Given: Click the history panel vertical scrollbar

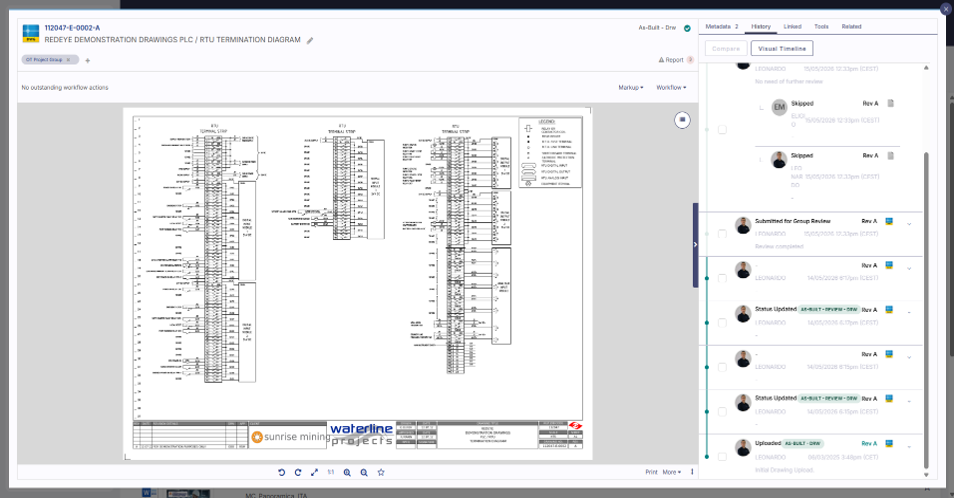Looking at the screenshot, I should (x=927, y=310).
